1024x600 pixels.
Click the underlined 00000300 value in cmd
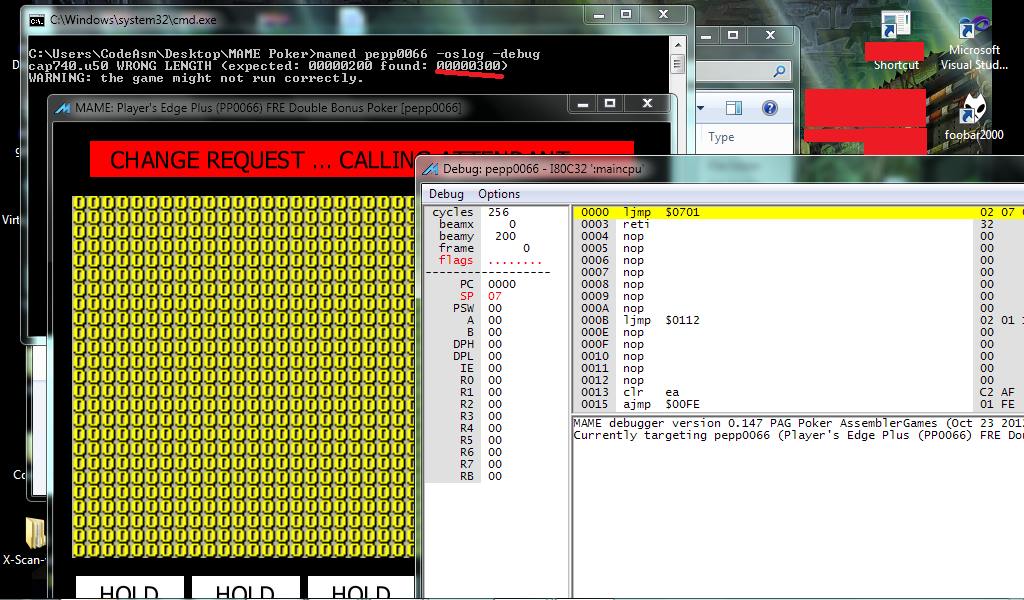(x=468, y=66)
